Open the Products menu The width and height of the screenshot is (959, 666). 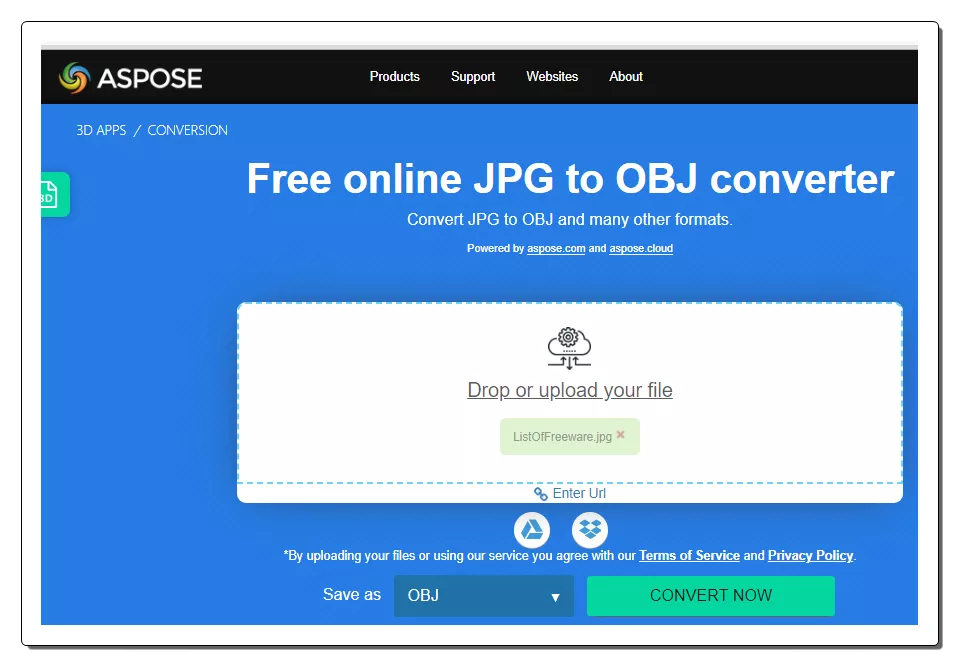[394, 76]
